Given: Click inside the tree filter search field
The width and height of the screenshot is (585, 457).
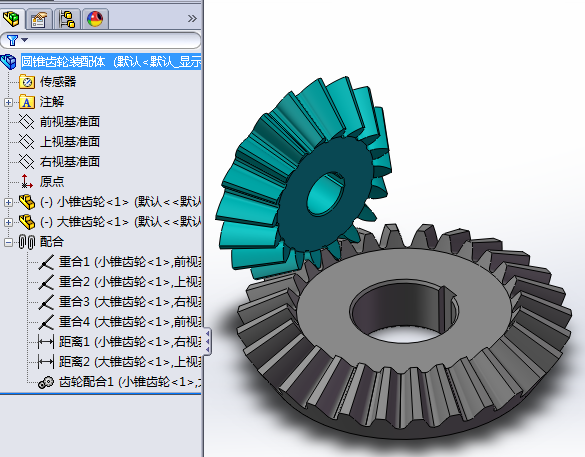Looking at the screenshot, I should (101, 40).
